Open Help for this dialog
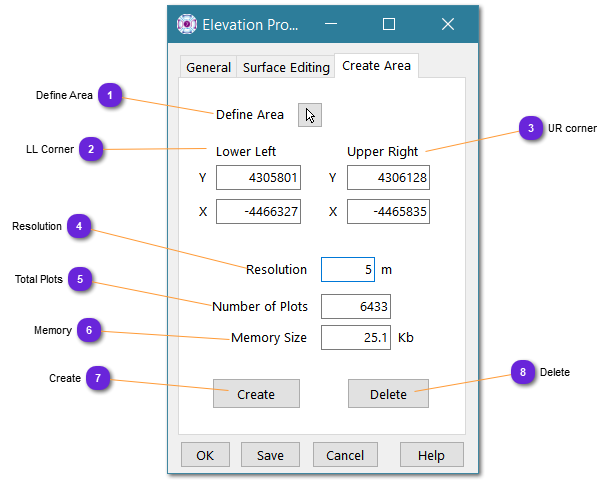613x483 pixels. click(x=431, y=455)
